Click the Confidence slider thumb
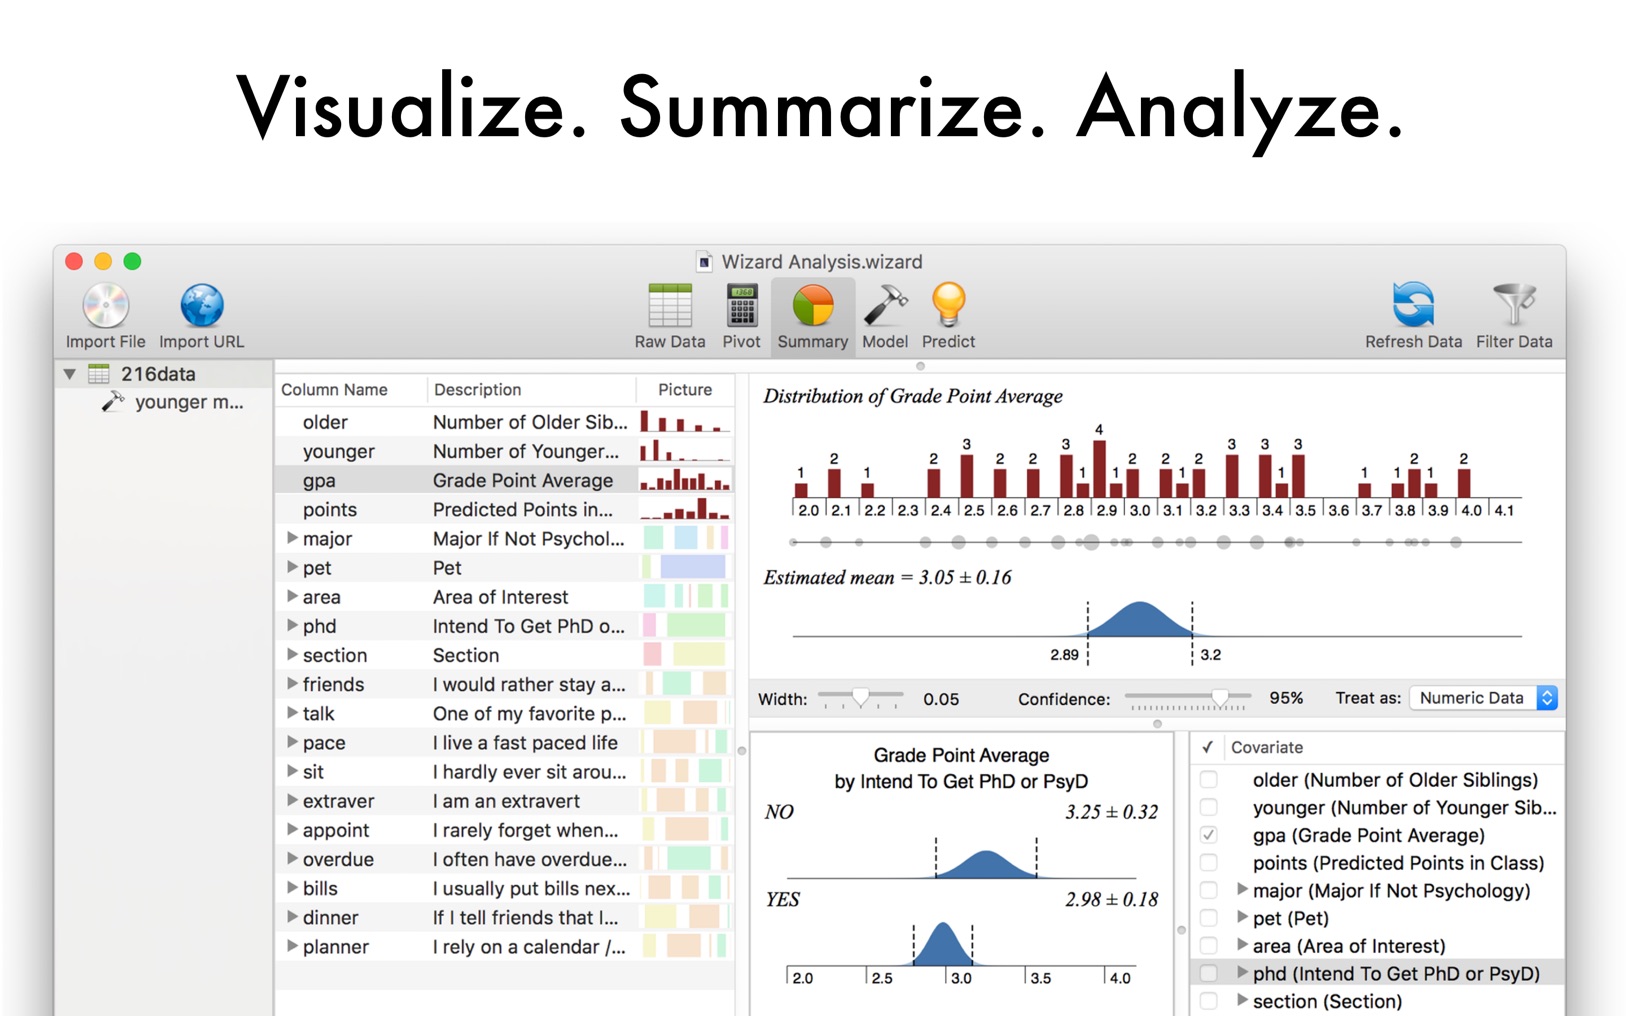 coord(1220,697)
